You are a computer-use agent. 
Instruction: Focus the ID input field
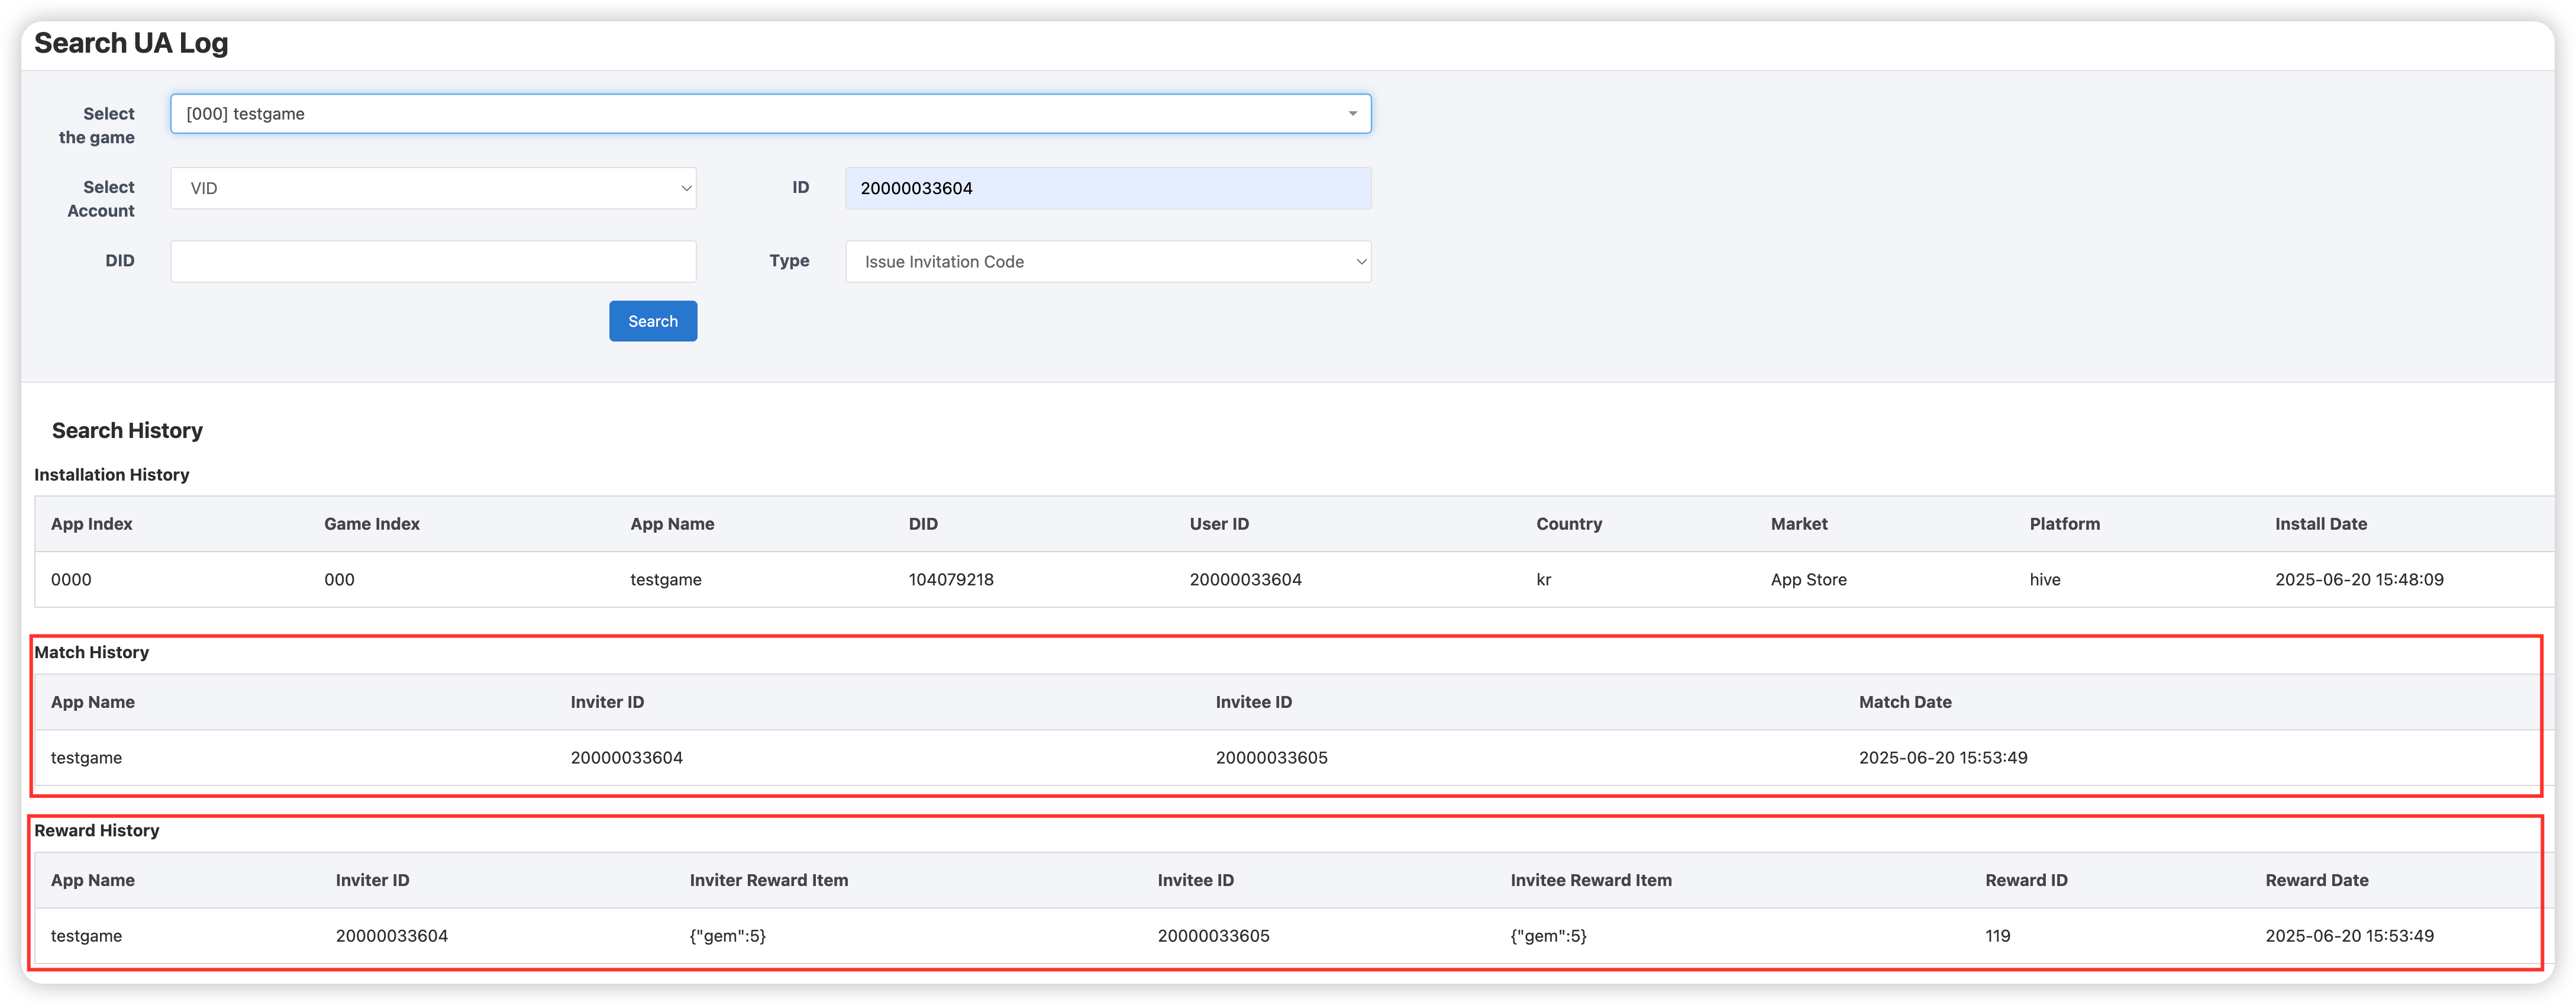click(1107, 188)
